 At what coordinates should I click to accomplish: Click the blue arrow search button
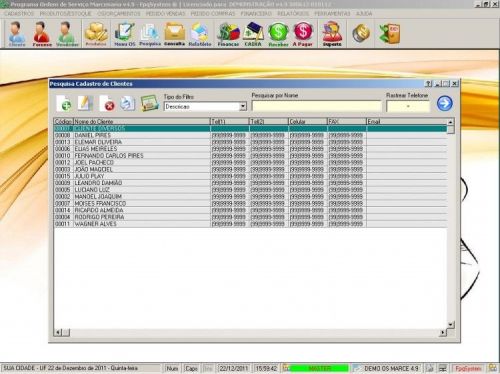445,103
